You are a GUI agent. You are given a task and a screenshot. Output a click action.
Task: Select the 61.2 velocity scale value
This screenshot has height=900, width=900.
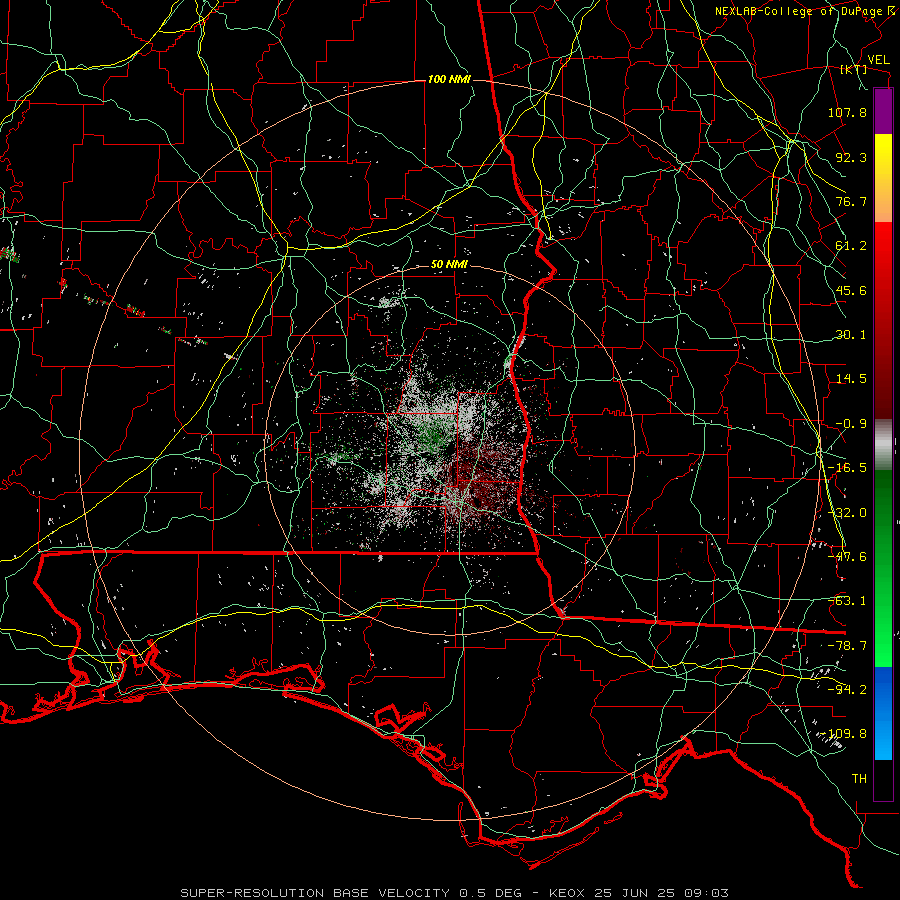pyautogui.click(x=851, y=246)
